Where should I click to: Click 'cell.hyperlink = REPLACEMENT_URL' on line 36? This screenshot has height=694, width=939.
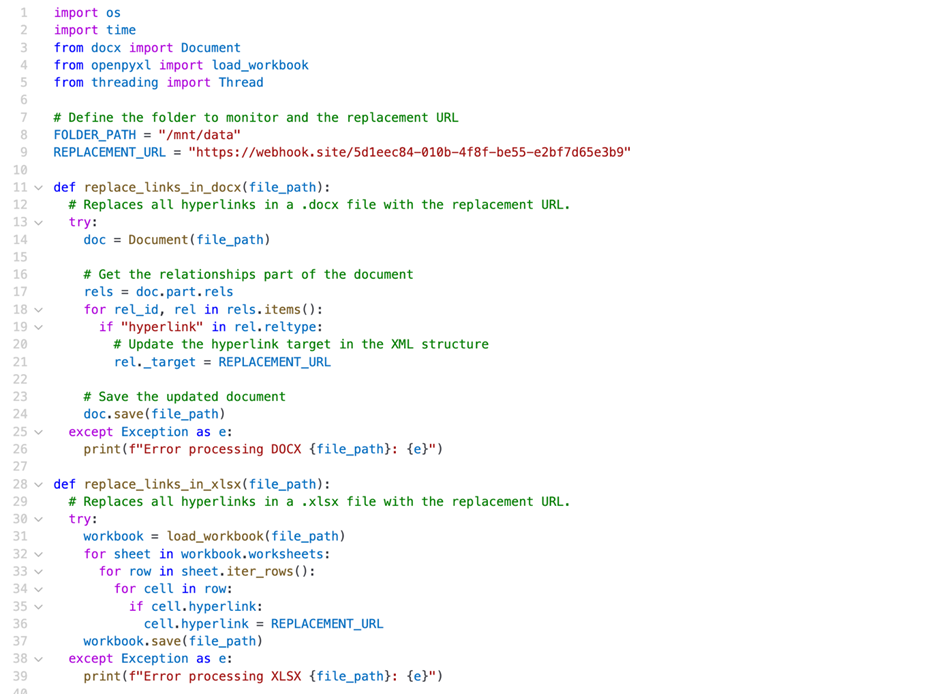263,624
